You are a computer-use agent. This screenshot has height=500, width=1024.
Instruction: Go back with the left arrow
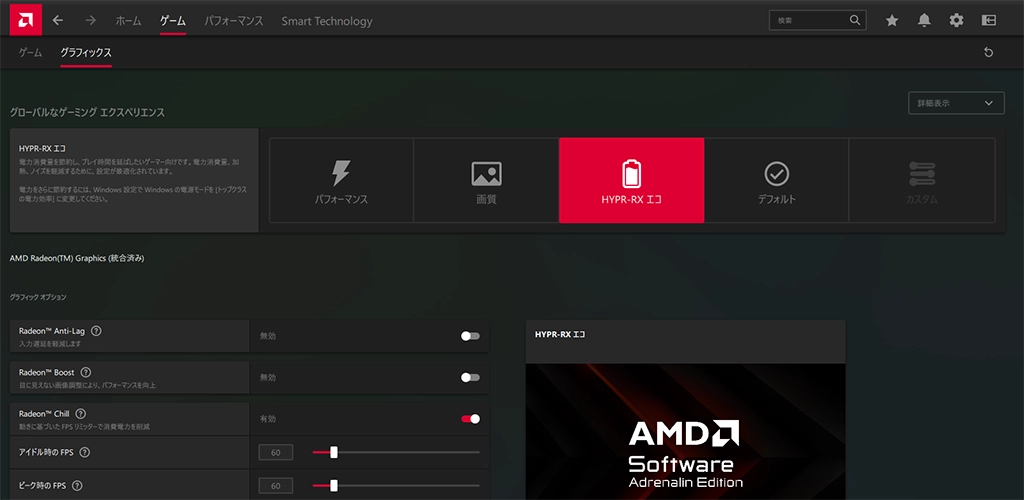click(x=58, y=20)
